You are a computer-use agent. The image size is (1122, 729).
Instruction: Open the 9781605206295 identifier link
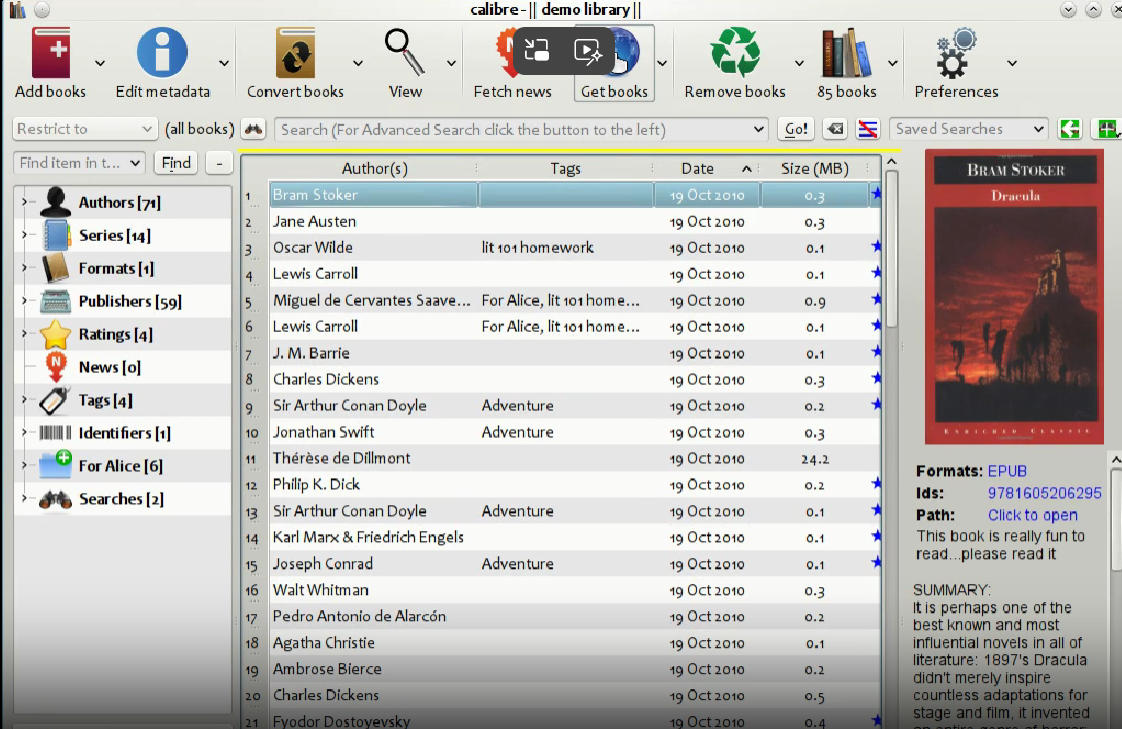click(1044, 494)
